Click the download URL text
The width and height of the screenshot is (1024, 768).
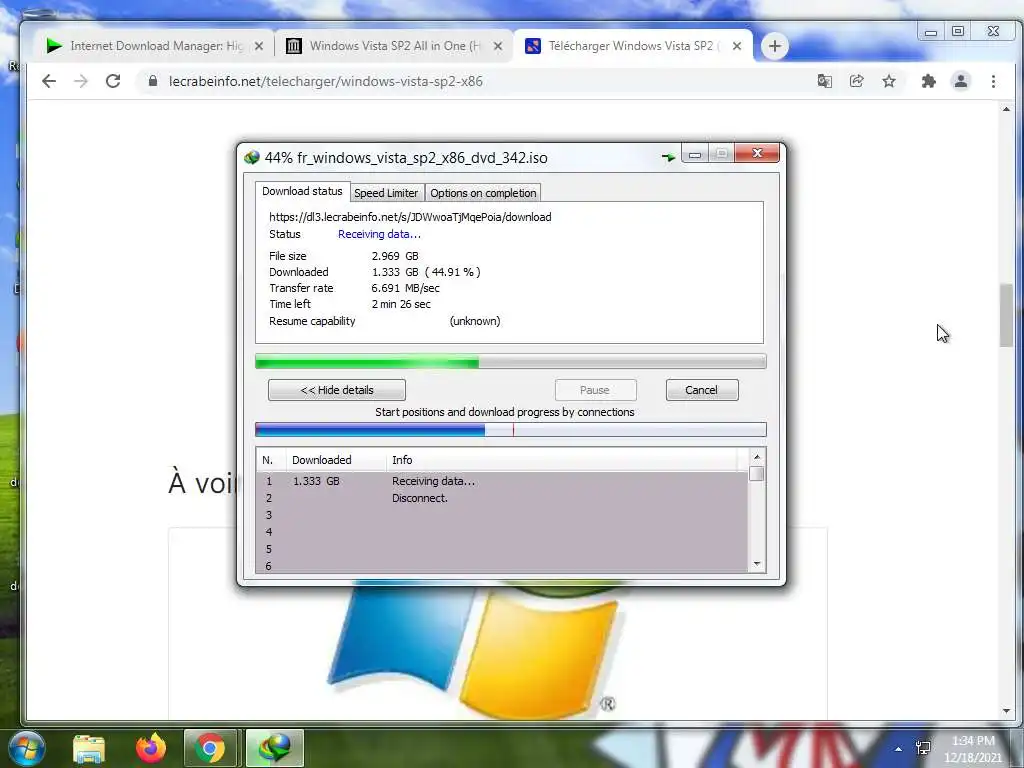coord(410,217)
